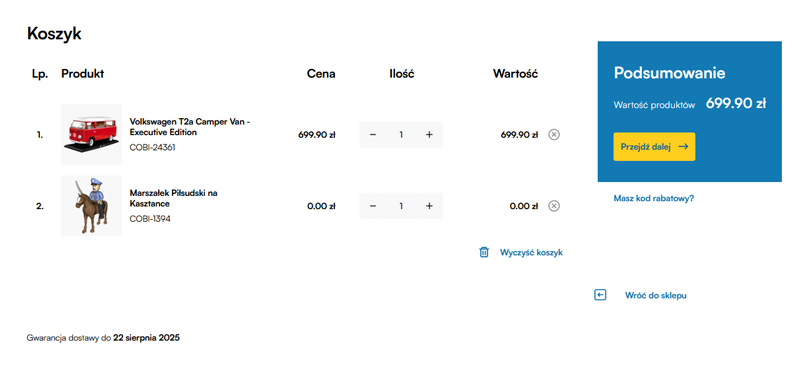Click the Piłsudski quantity field showing 1
Screen dimensions: 800x374
(x=401, y=206)
